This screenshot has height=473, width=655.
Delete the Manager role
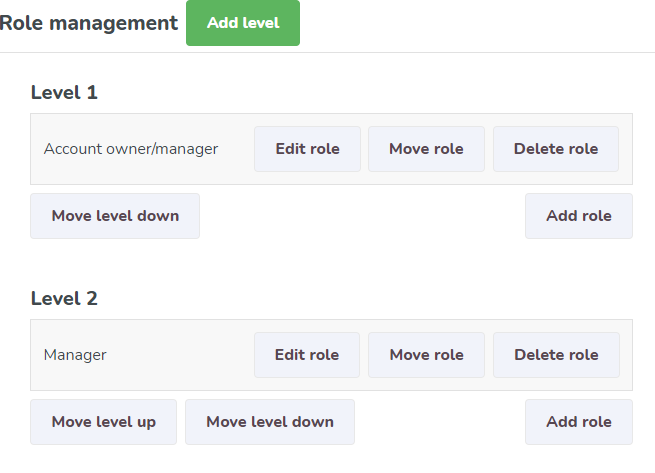coord(556,355)
